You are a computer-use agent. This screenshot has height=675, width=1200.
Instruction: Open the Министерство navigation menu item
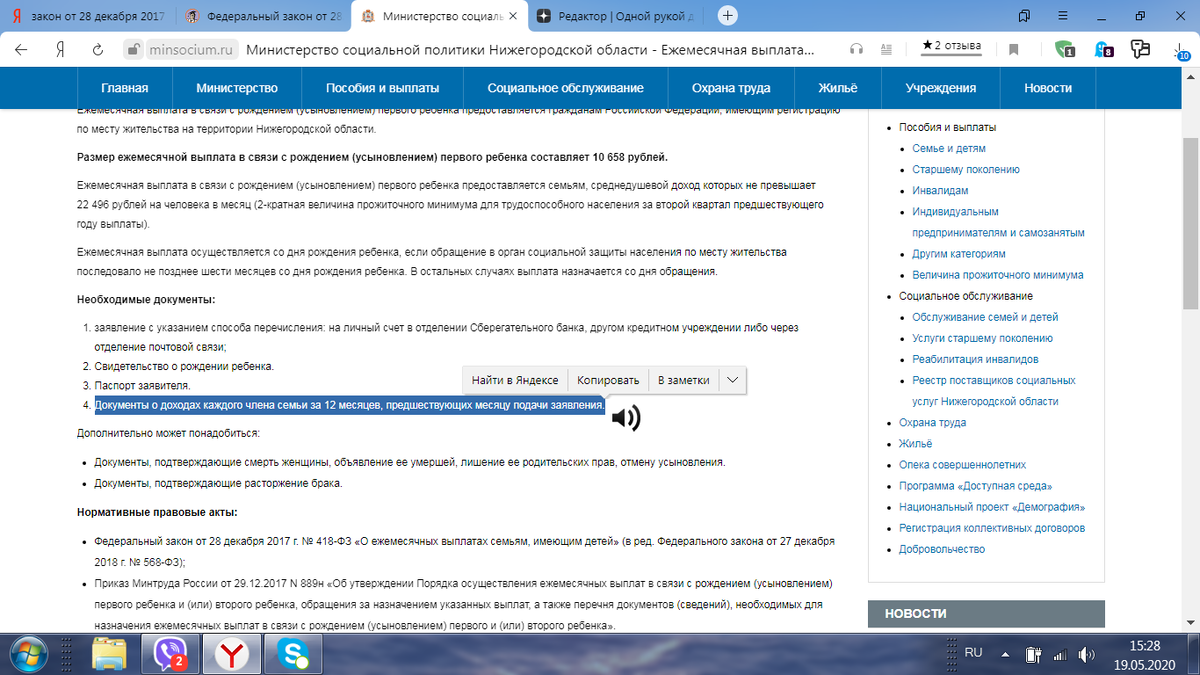(x=237, y=88)
